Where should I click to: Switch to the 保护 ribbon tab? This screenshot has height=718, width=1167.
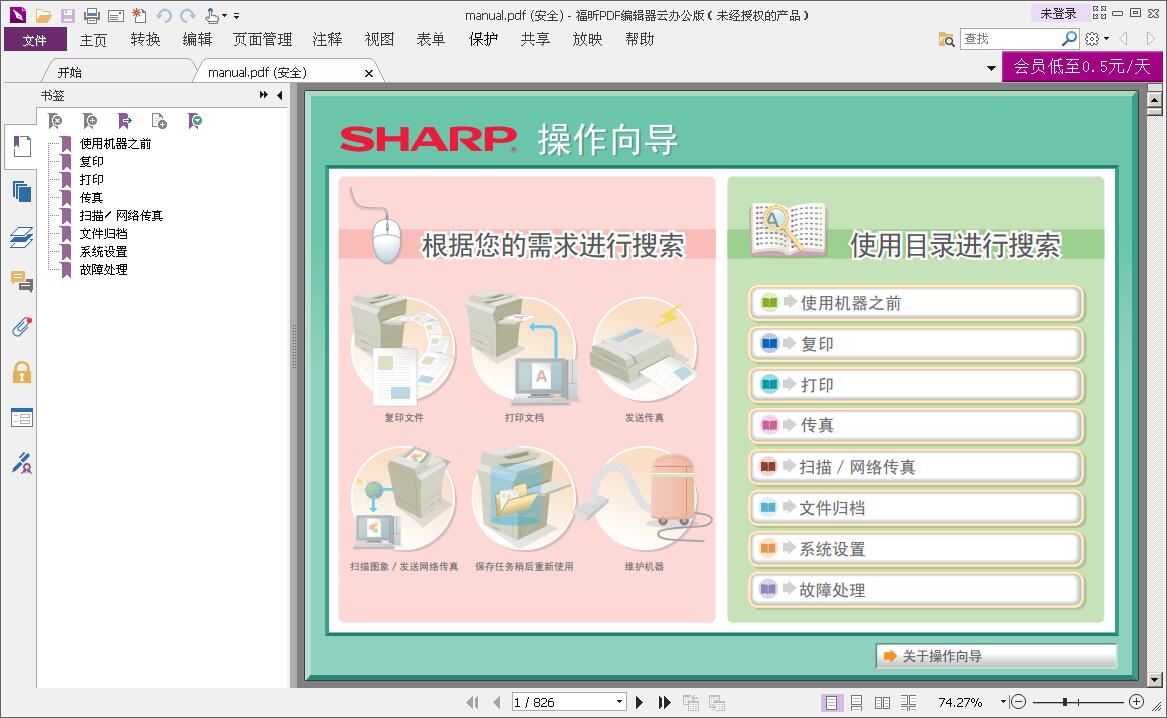483,39
